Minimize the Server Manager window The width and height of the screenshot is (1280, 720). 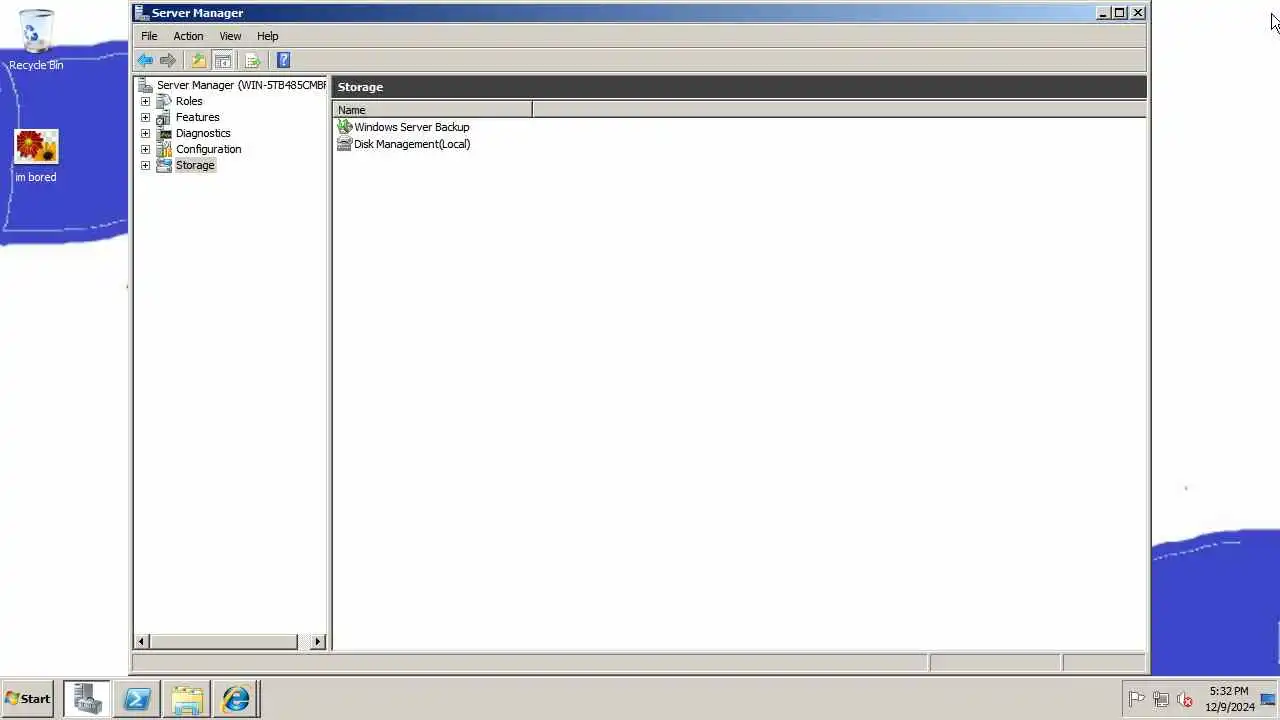pos(1103,13)
